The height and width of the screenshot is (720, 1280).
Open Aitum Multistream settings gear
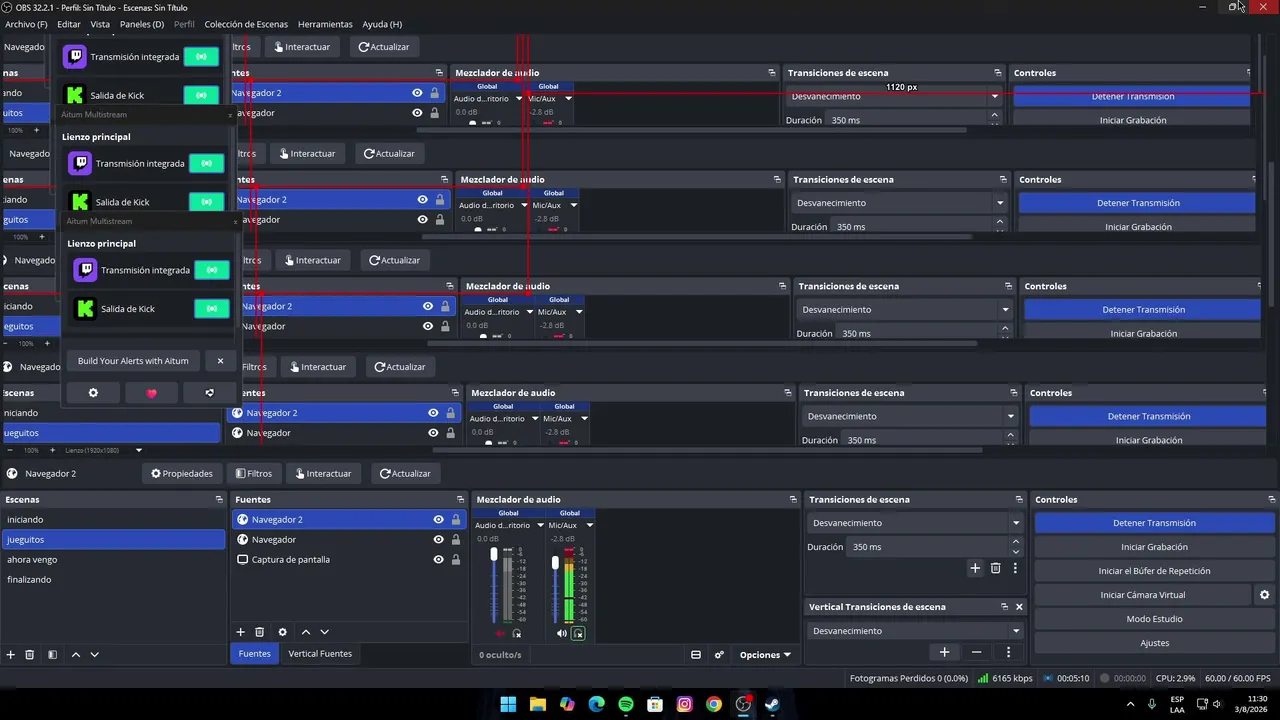[93, 393]
